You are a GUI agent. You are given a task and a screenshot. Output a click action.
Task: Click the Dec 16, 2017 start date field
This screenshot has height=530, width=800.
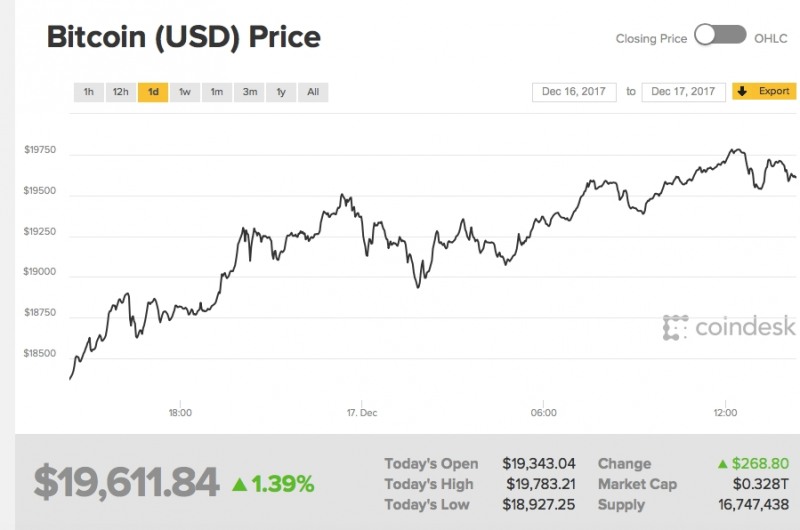tap(576, 92)
